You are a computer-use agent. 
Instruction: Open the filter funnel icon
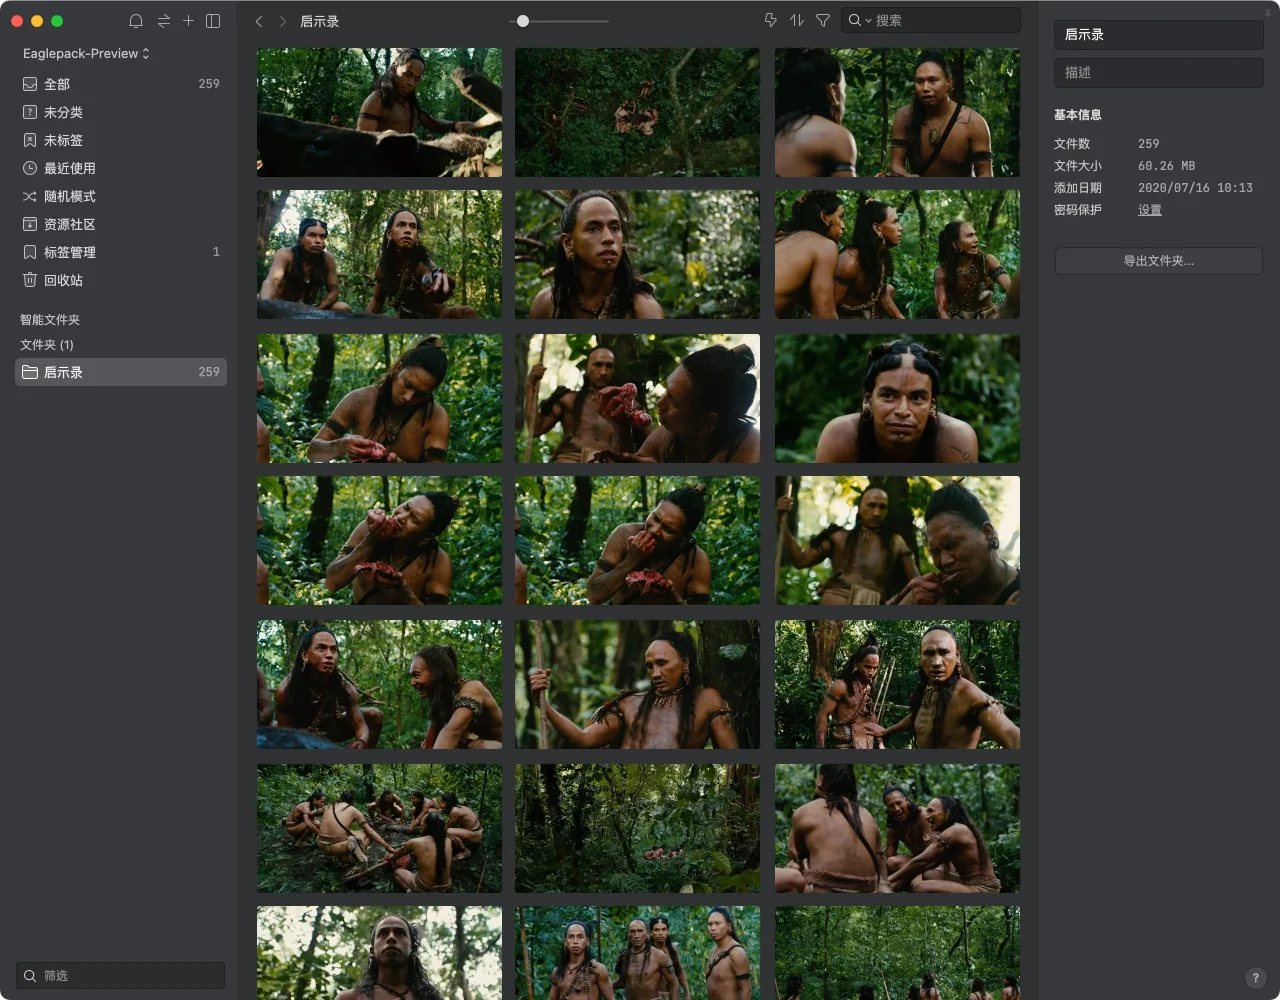(x=823, y=20)
